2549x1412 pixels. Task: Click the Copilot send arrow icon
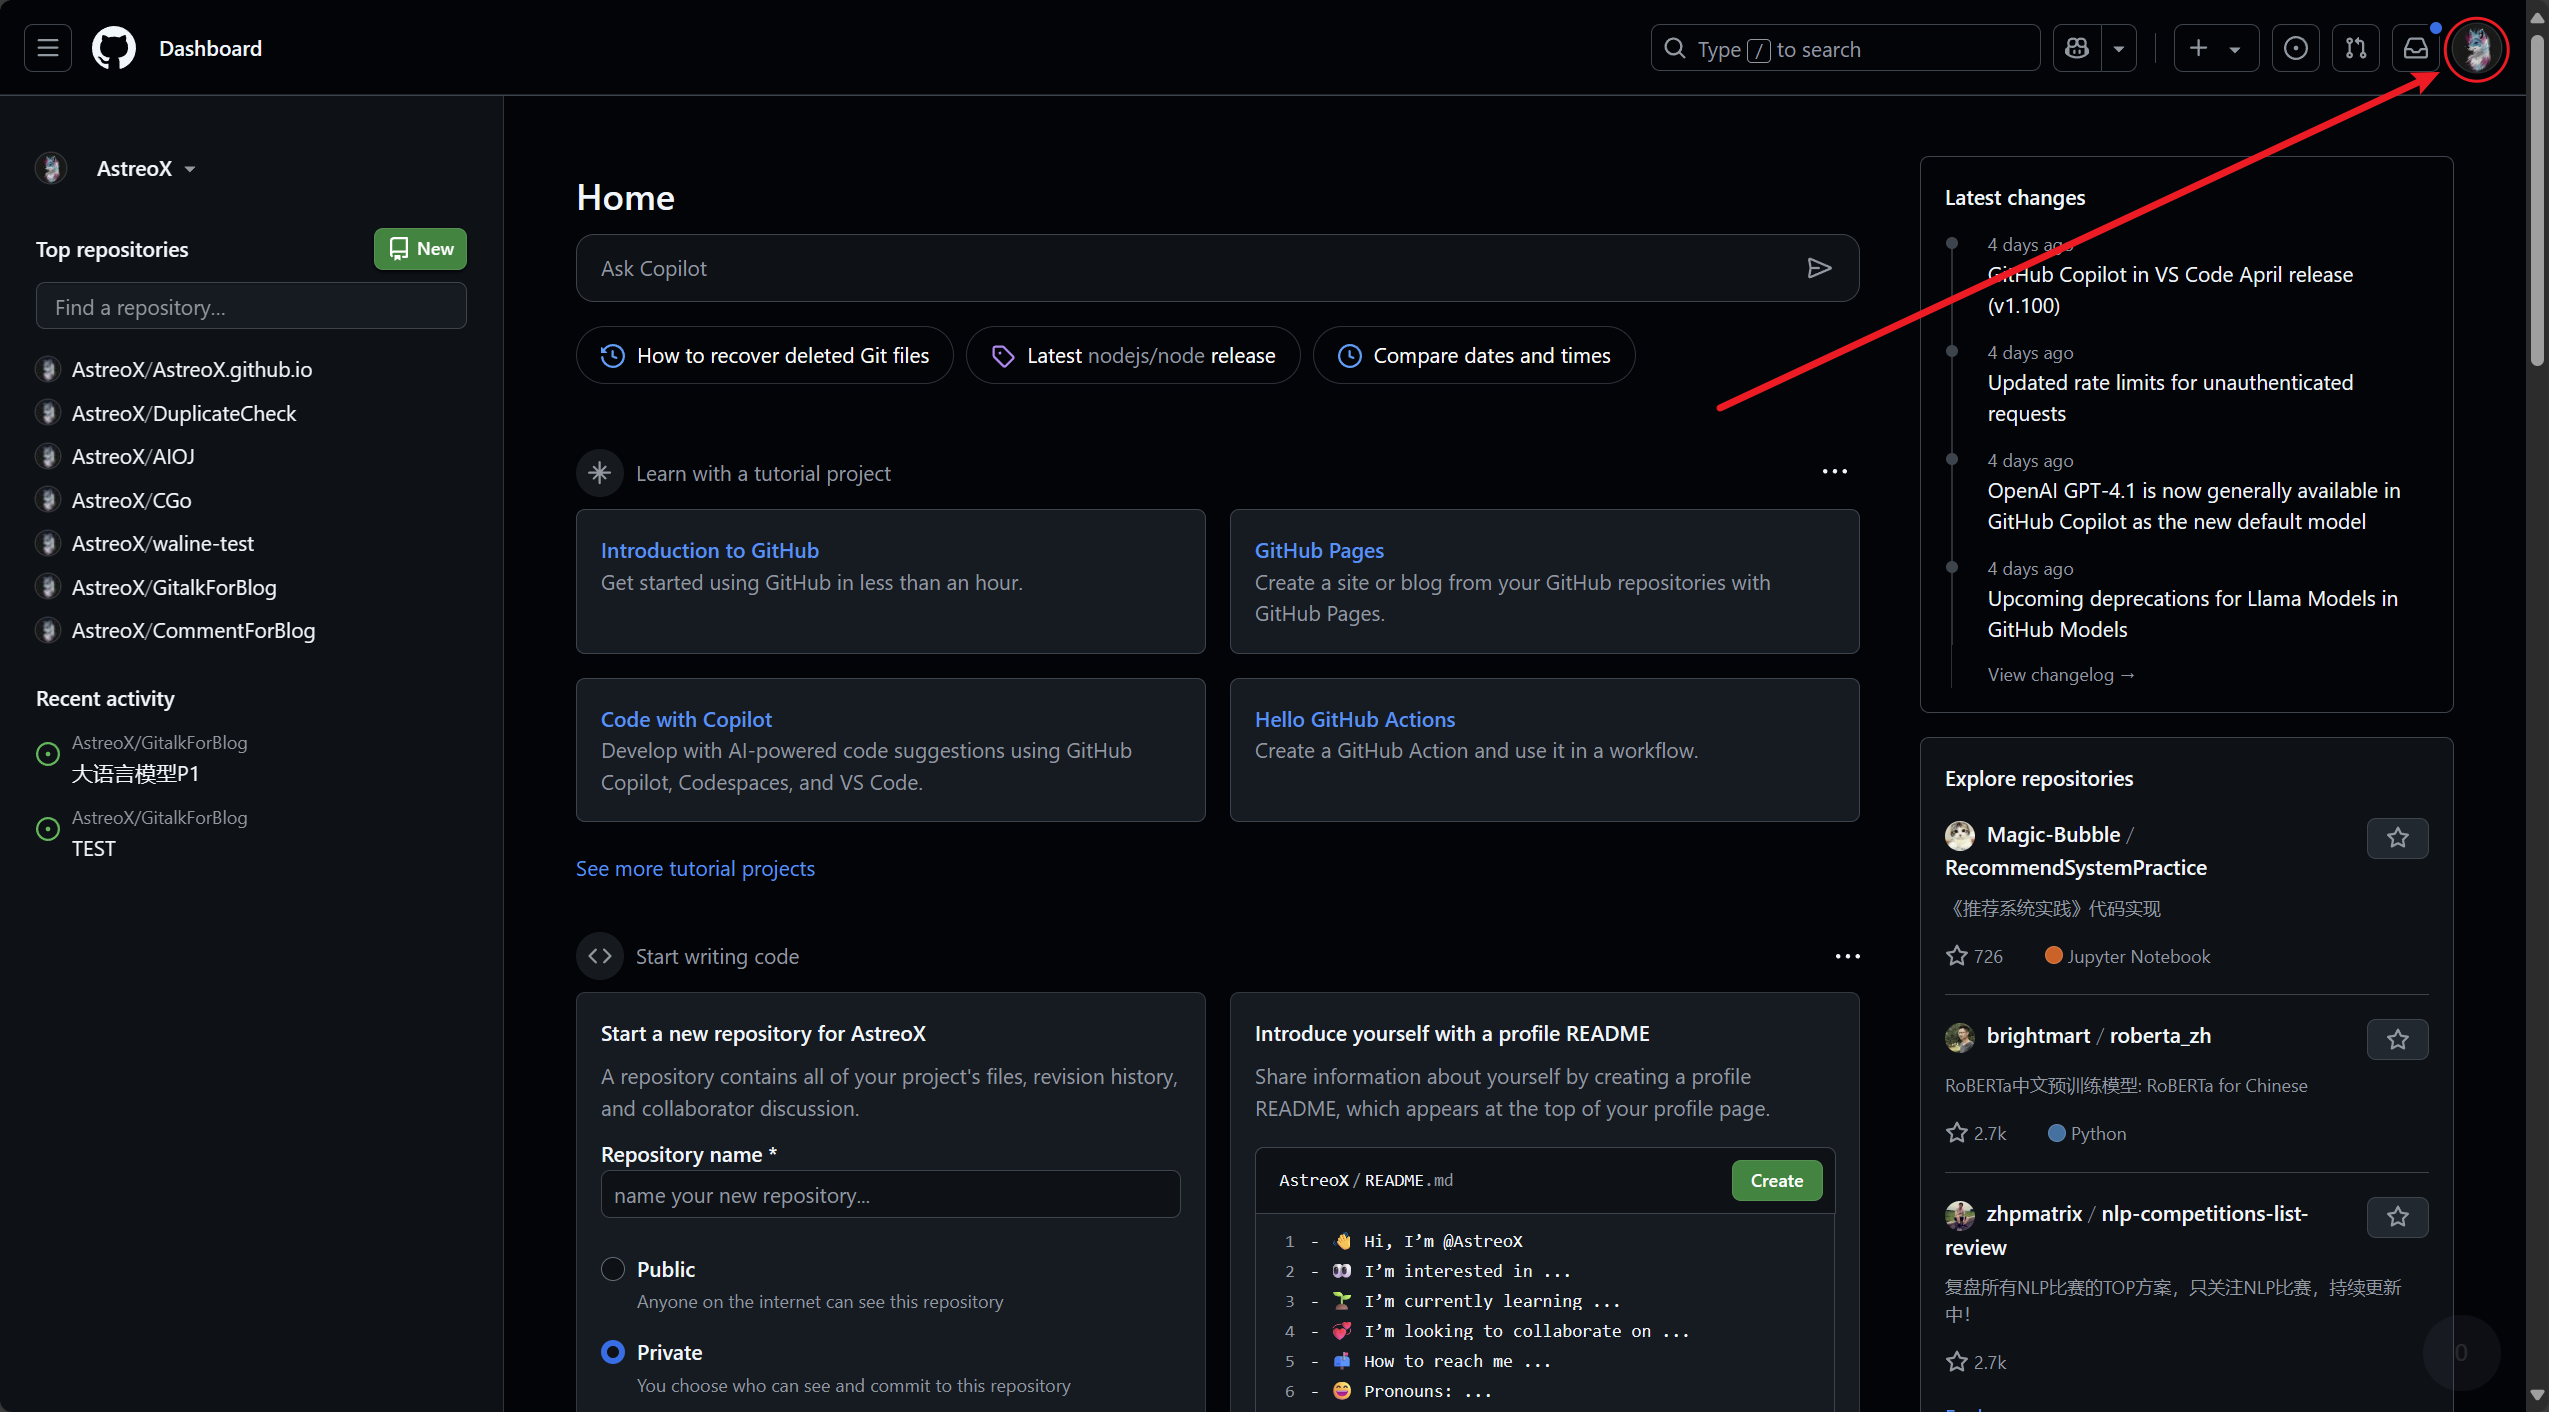(1819, 268)
